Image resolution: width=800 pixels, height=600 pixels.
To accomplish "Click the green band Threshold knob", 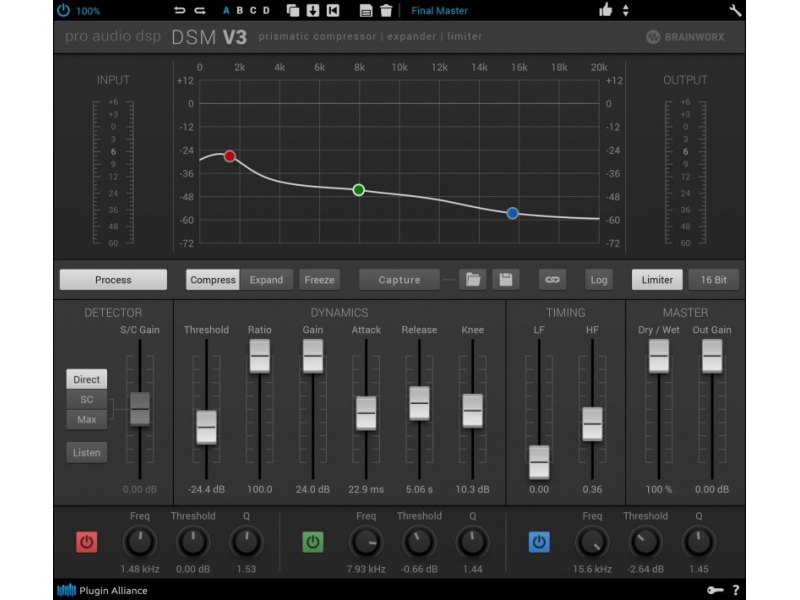I will (x=419, y=542).
